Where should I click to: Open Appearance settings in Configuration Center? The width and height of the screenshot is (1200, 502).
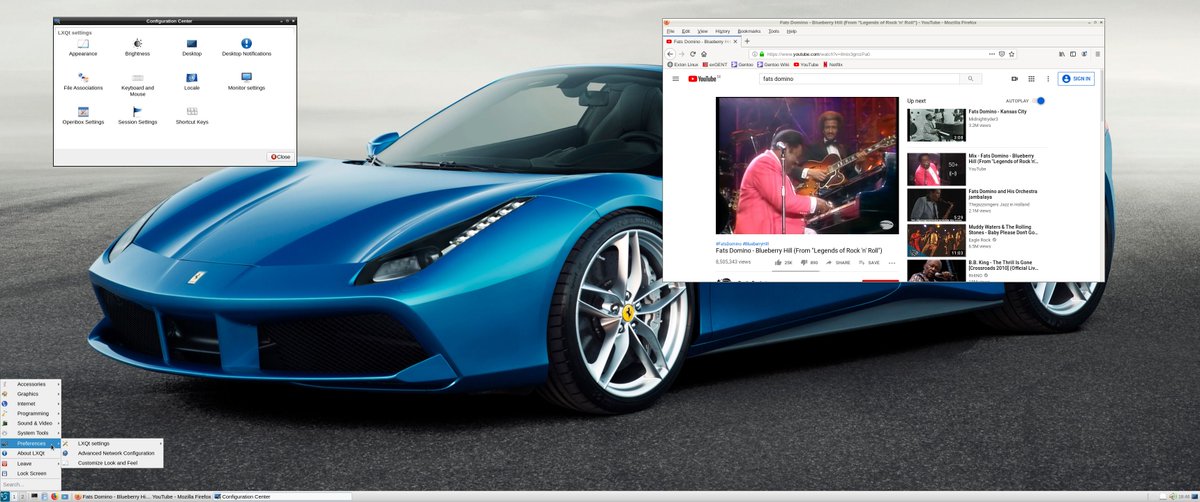(x=83, y=47)
